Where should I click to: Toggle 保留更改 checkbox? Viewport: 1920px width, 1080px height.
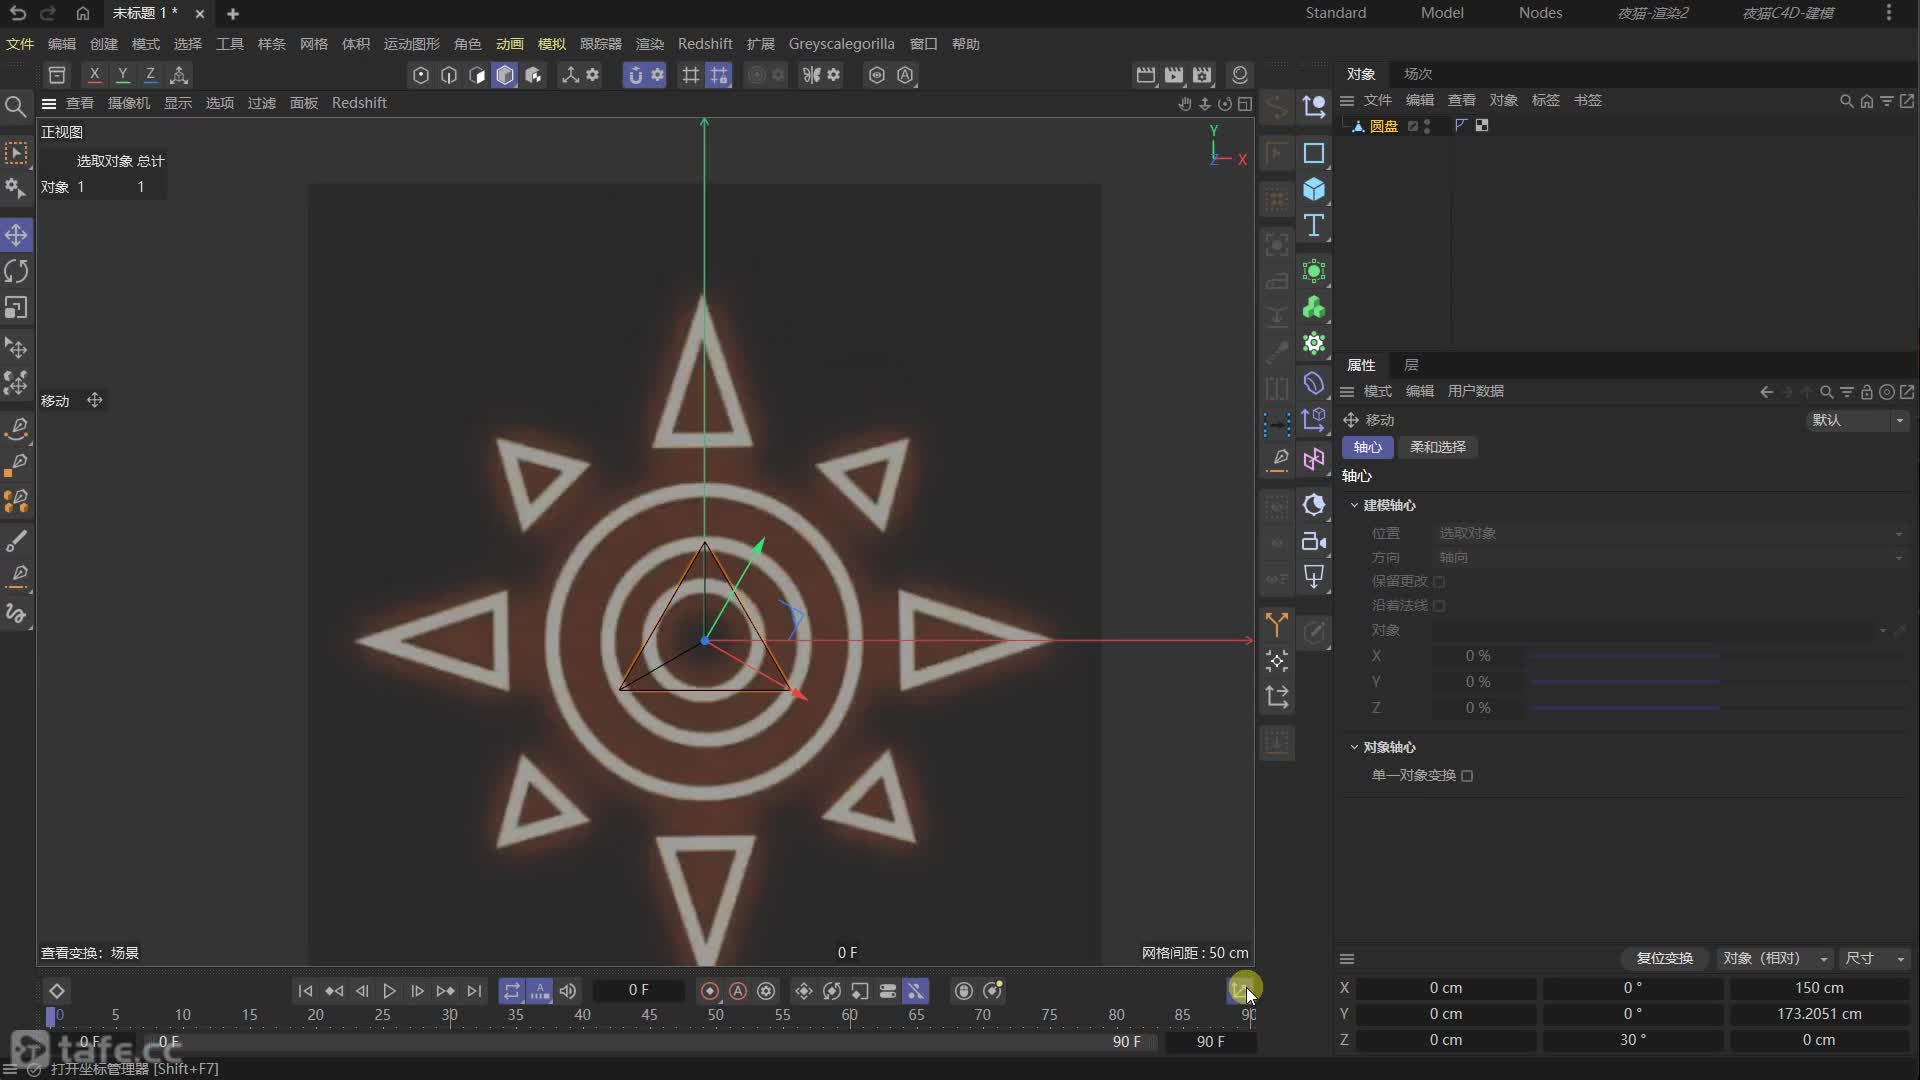point(1439,582)
